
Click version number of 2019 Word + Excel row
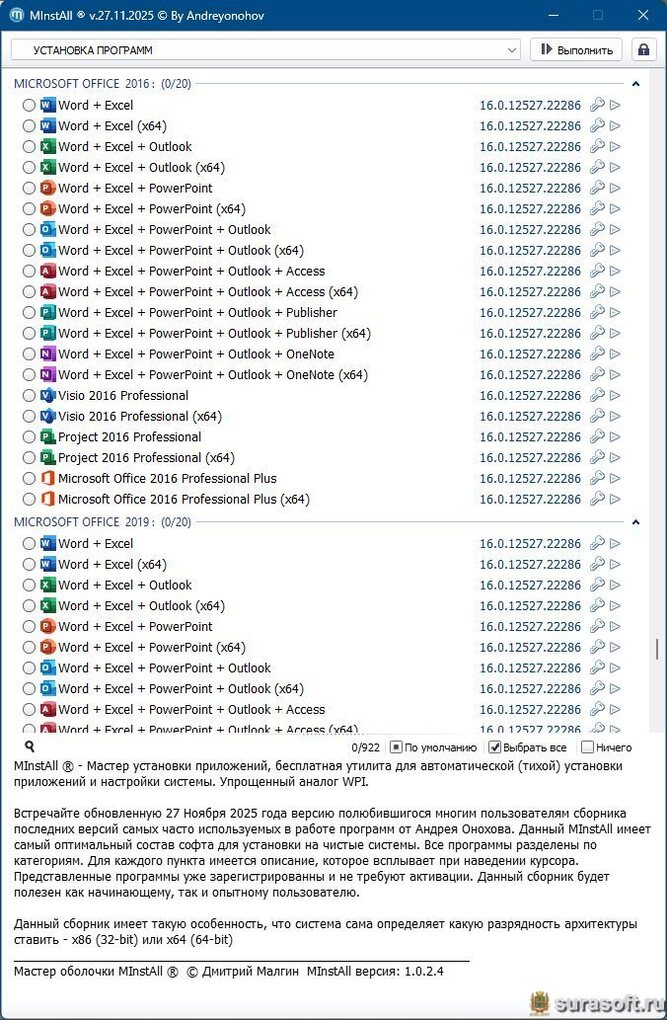530,544
